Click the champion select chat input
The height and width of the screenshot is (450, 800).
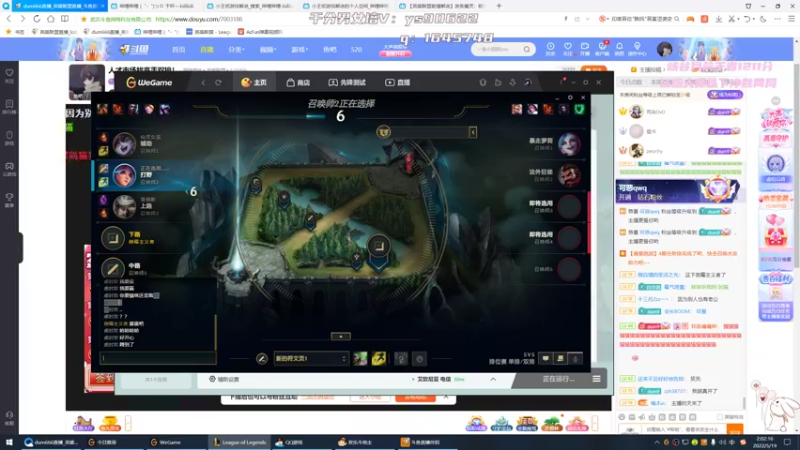[x=158, y=358]
